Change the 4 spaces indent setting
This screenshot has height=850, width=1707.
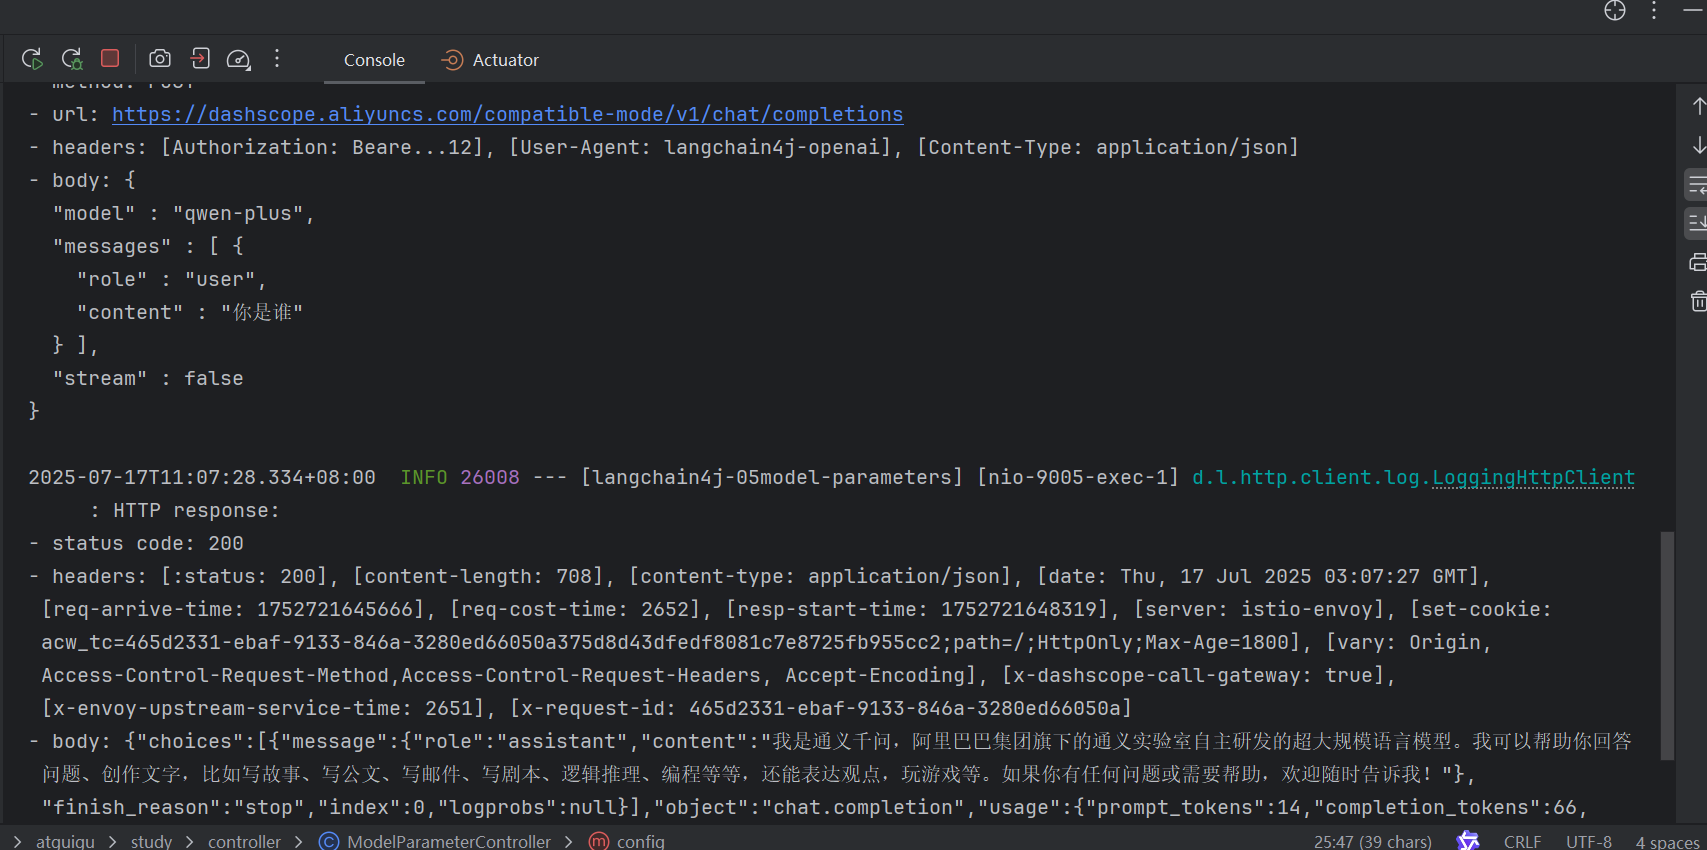pyautogui.click(x=1668, y=842)
